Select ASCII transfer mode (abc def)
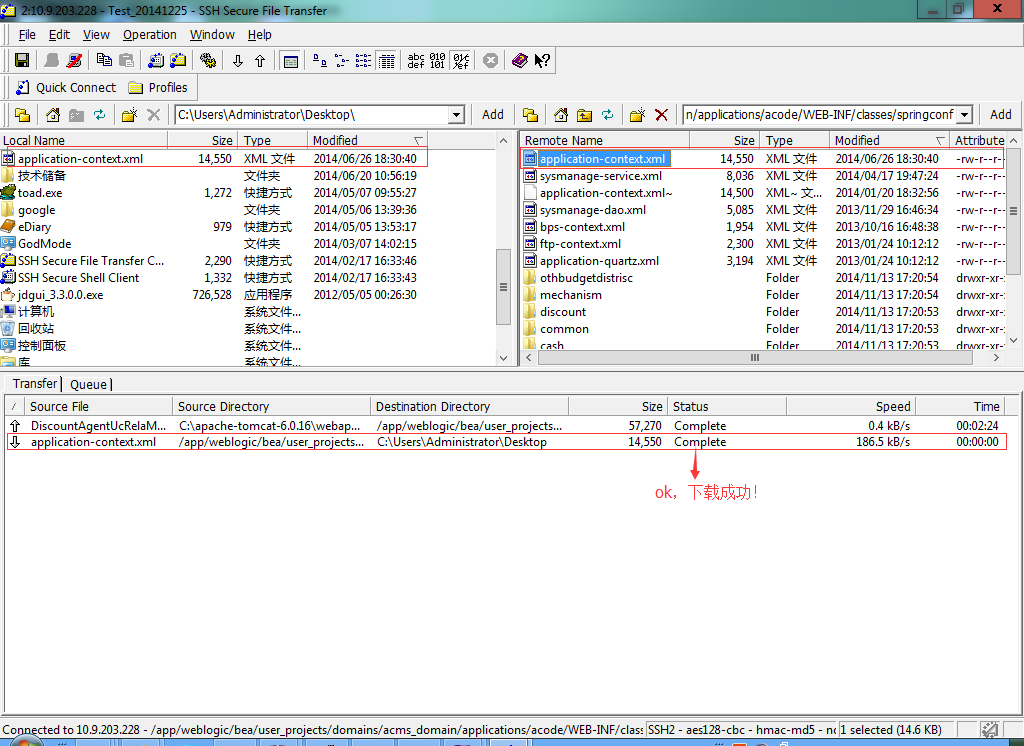 coord(416,61)
